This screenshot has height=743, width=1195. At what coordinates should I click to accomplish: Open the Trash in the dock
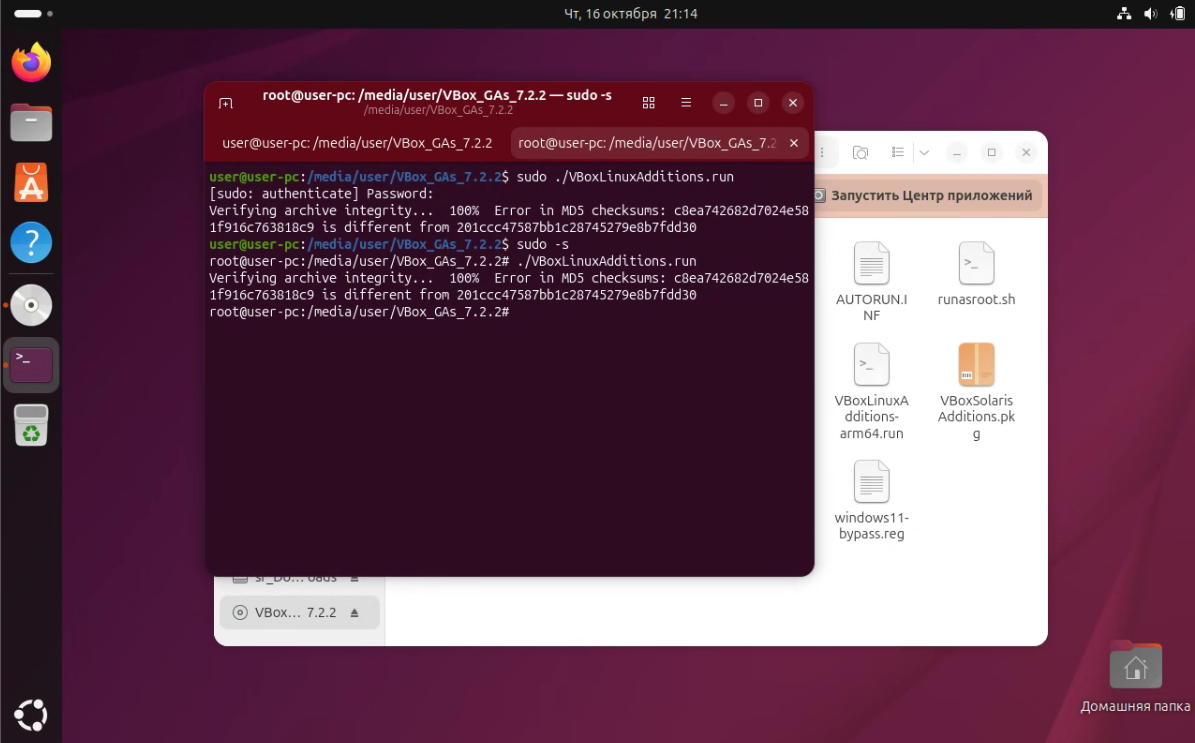(31, 425)
